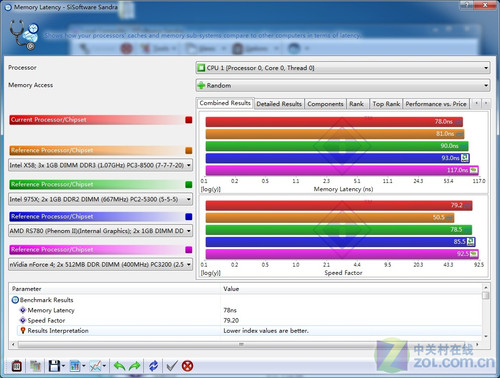
Task: Click the green forward arrow
Action: click(135, 366)
